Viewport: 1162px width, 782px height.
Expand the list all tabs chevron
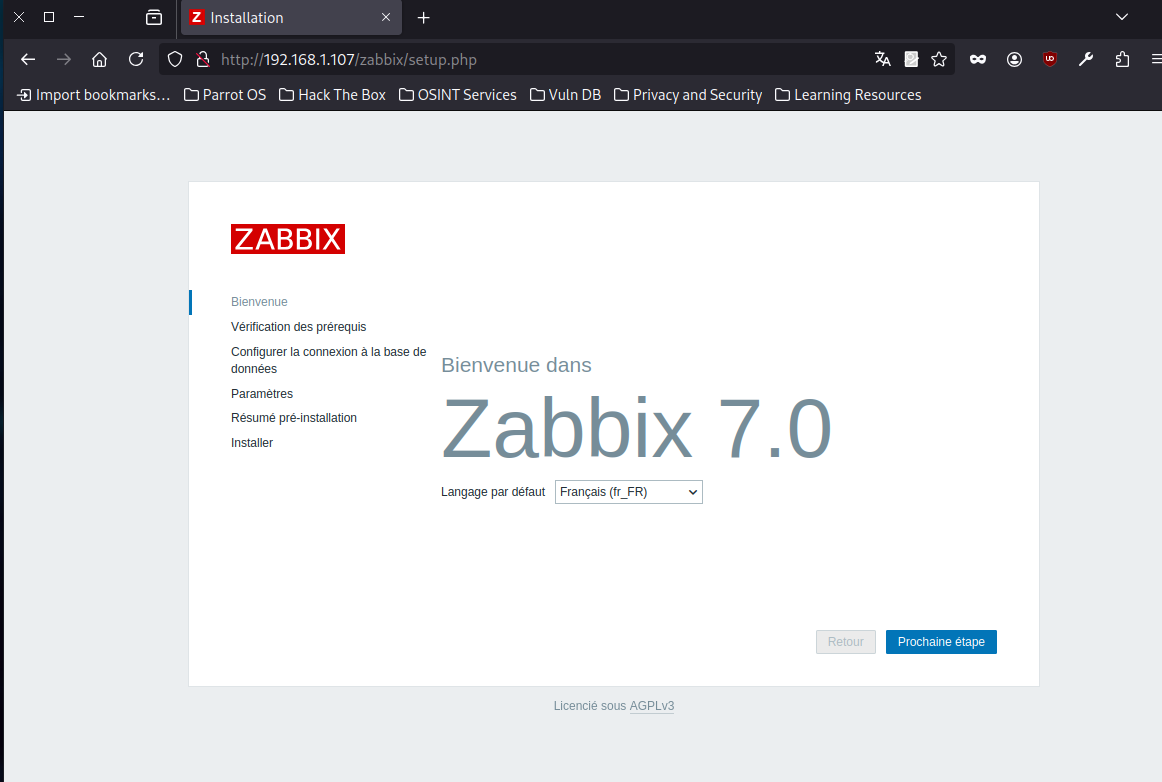tap(1122, 17)
